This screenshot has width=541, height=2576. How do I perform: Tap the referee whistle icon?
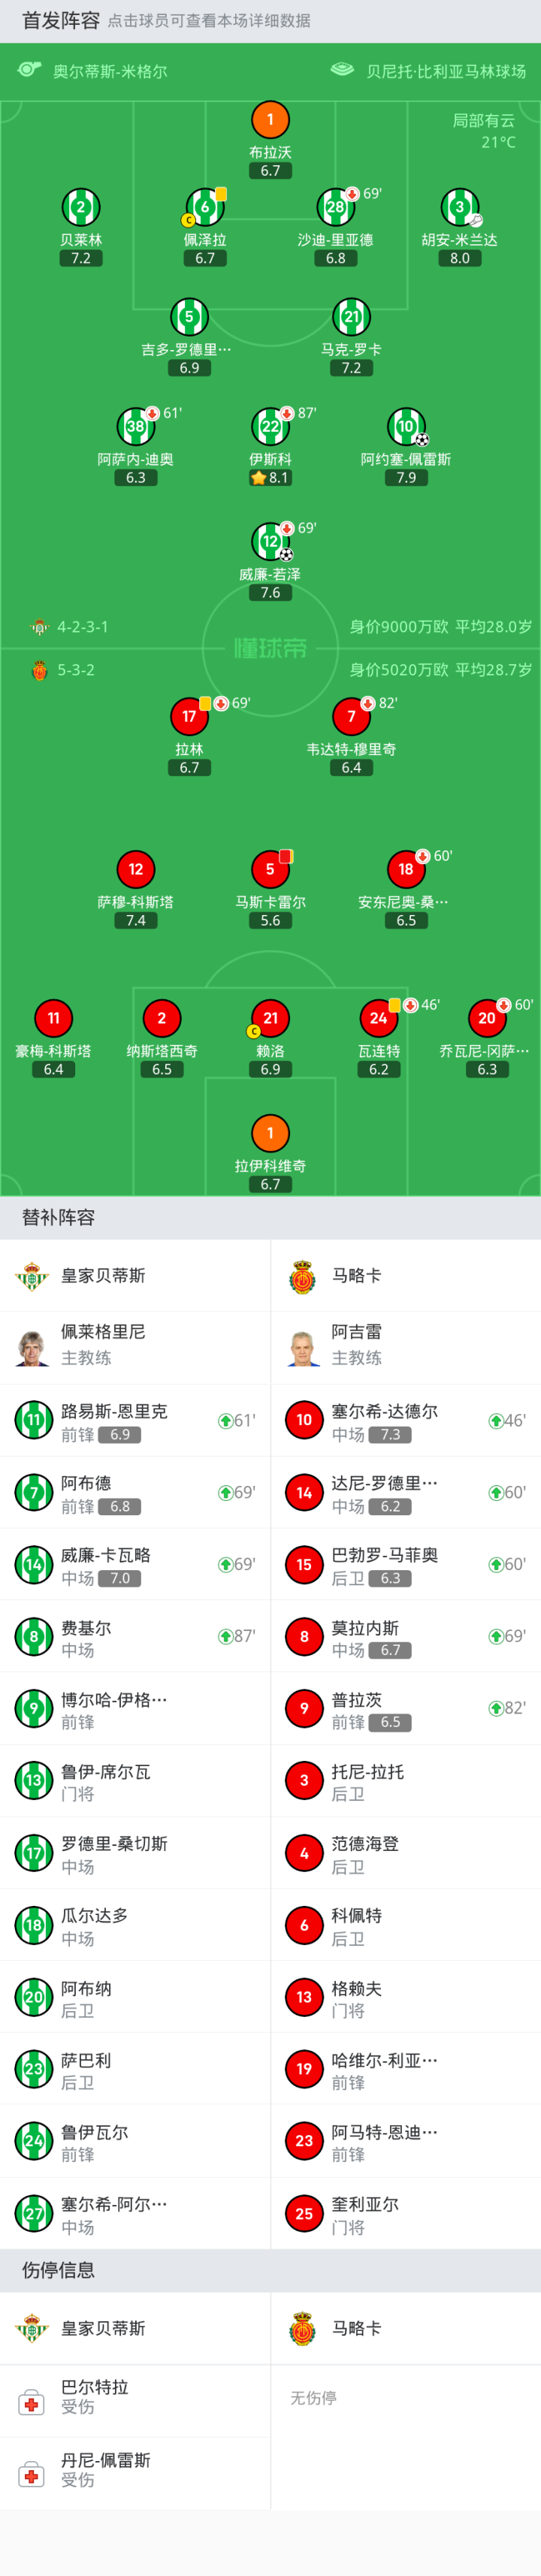[29, 70]
